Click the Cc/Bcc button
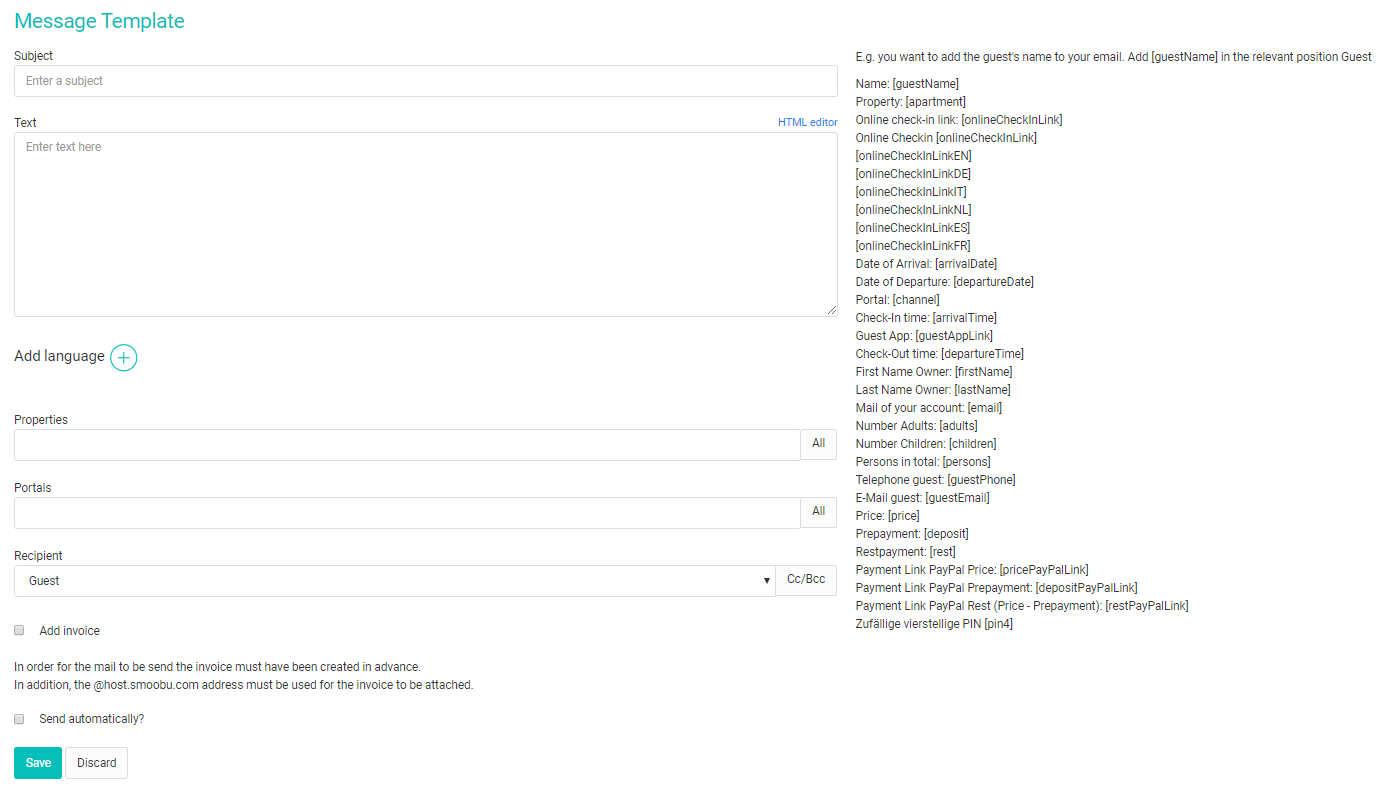The image size is (1387, 790). coord(806,580)
